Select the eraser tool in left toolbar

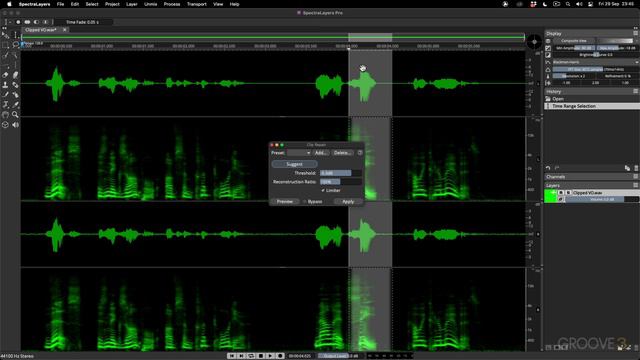[5, 75]
